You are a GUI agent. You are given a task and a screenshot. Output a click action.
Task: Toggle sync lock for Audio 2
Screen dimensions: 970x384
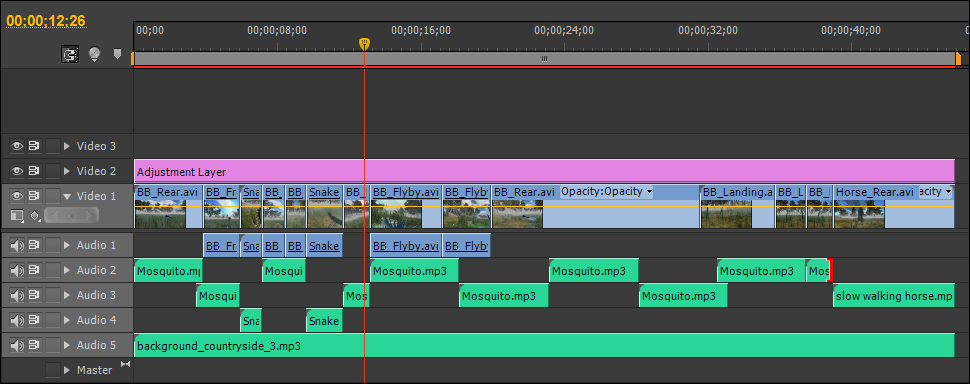34,270
